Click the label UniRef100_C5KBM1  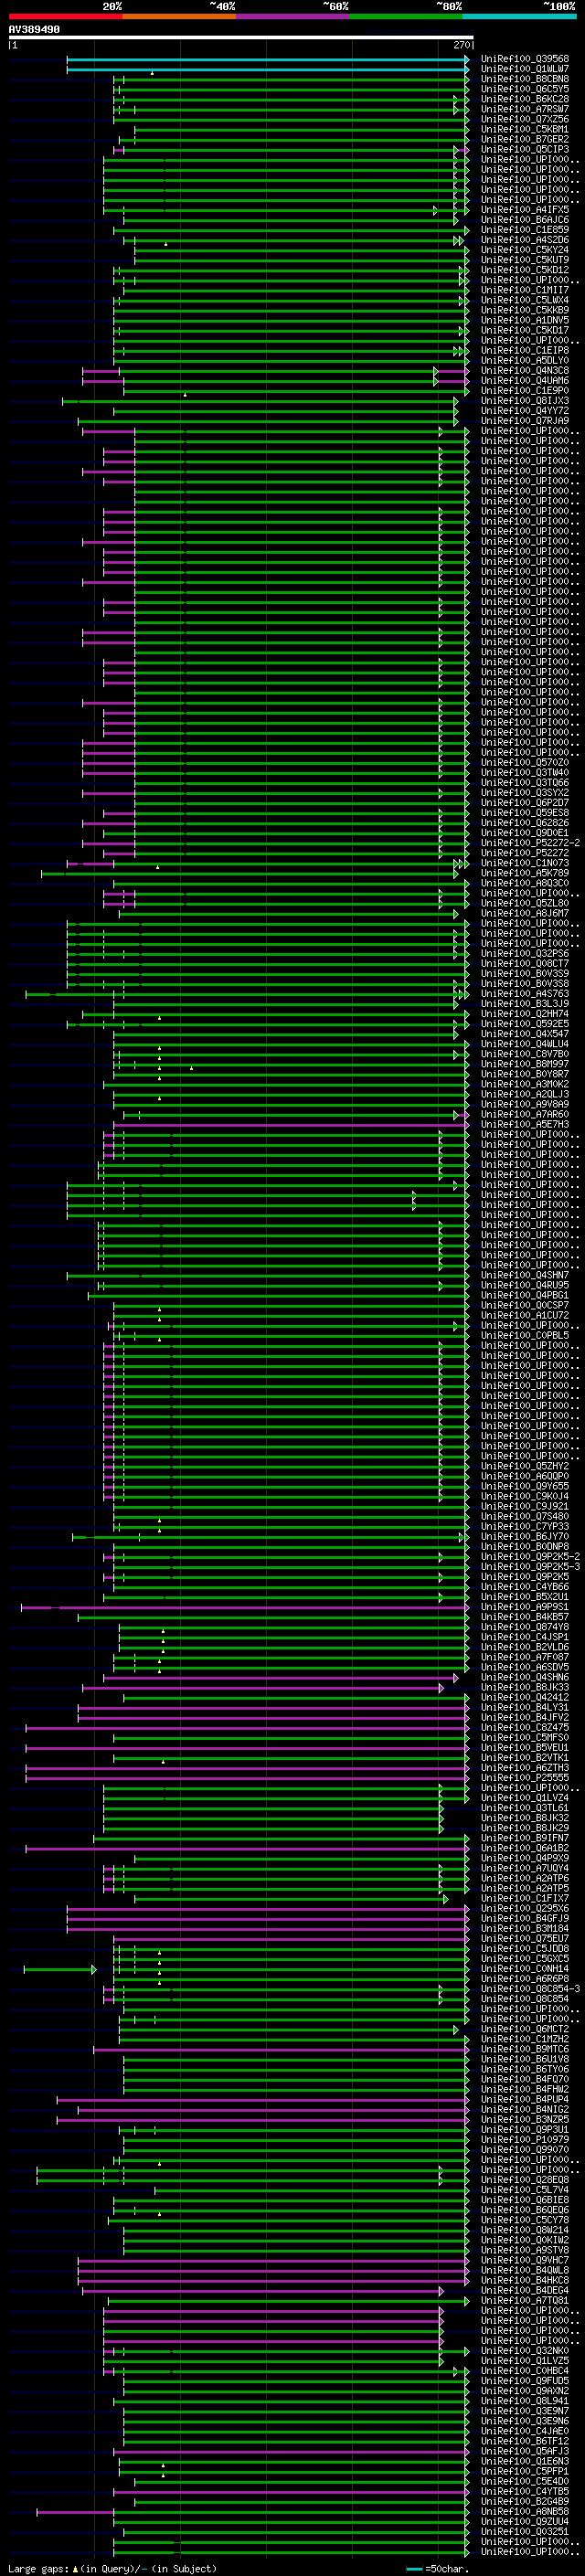tap(525, 129)
